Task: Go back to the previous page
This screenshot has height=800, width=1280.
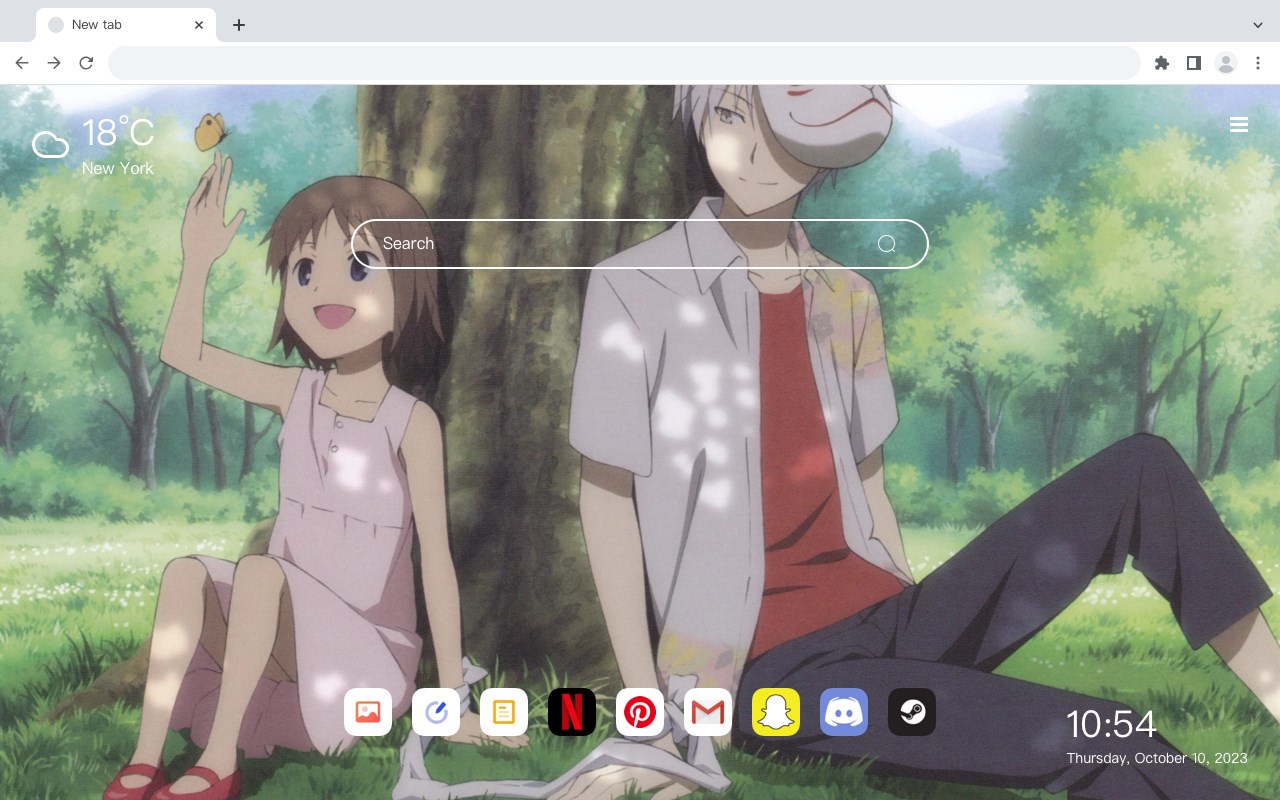Action: point(22,63)
